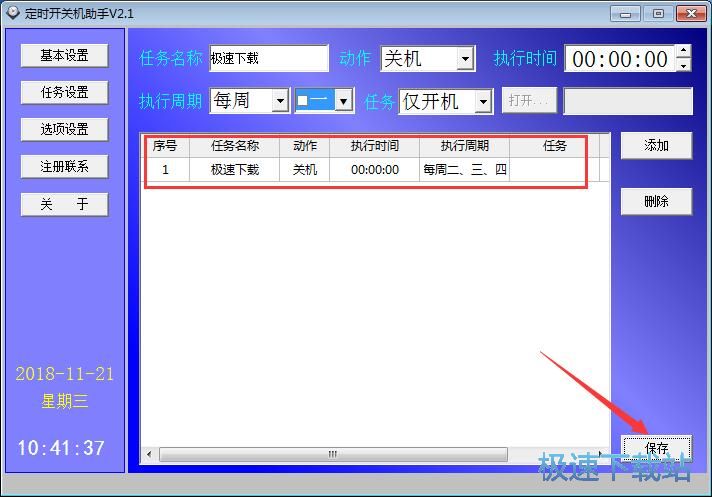Click the 删除 delete button

click(x=656, y=202)
